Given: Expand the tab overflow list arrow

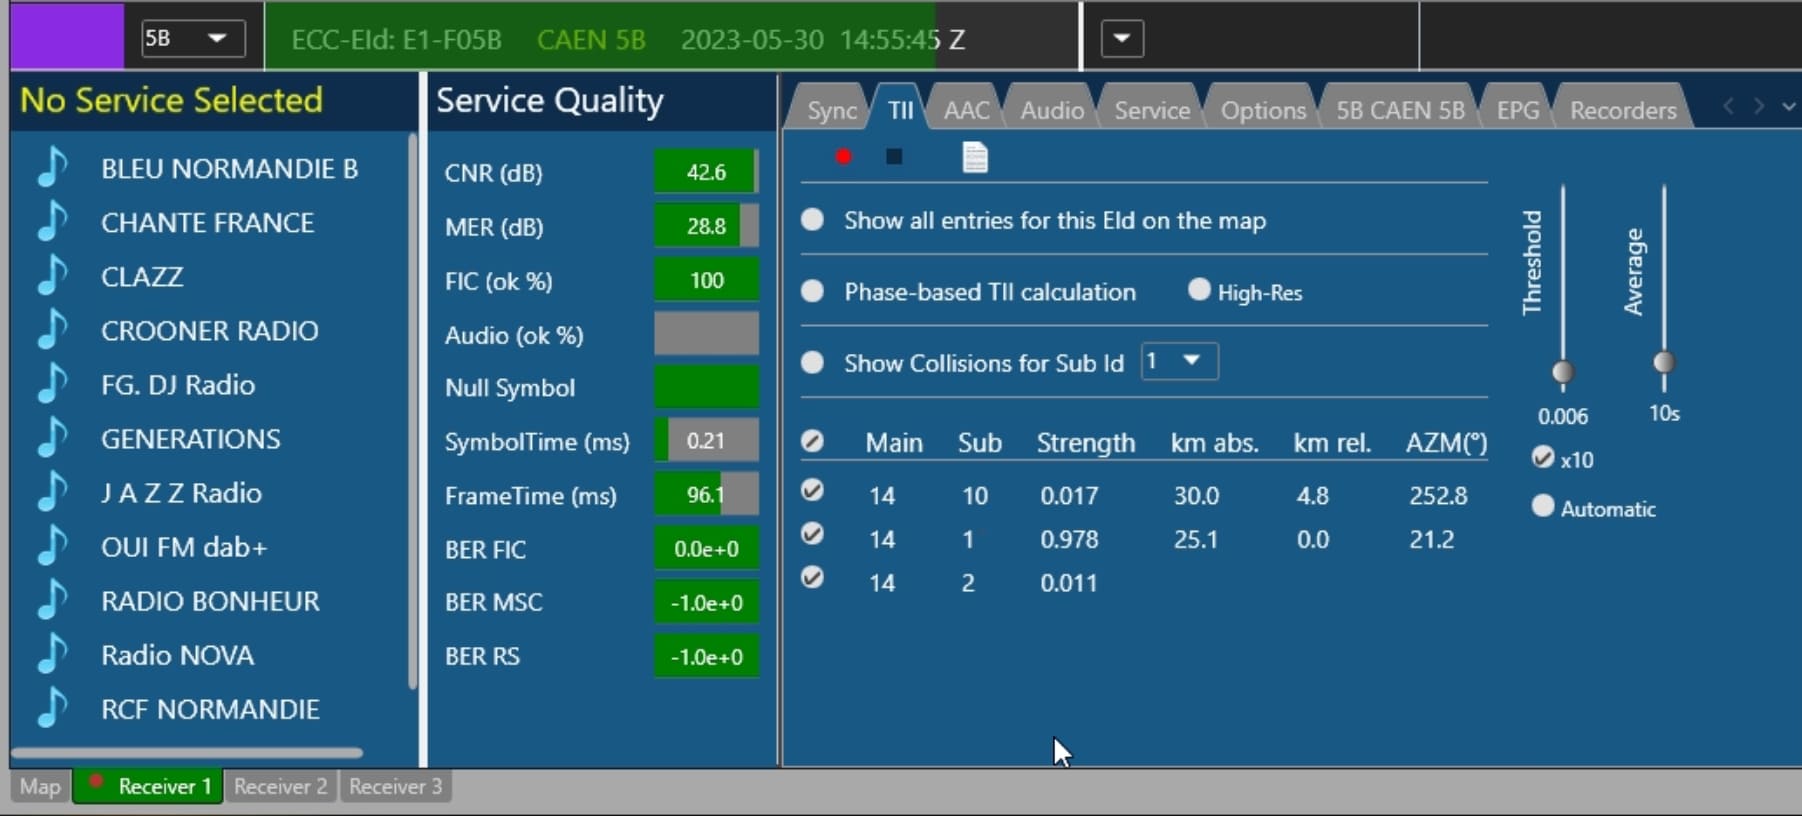Looking at the screenshot, I should pos(1789,107).
